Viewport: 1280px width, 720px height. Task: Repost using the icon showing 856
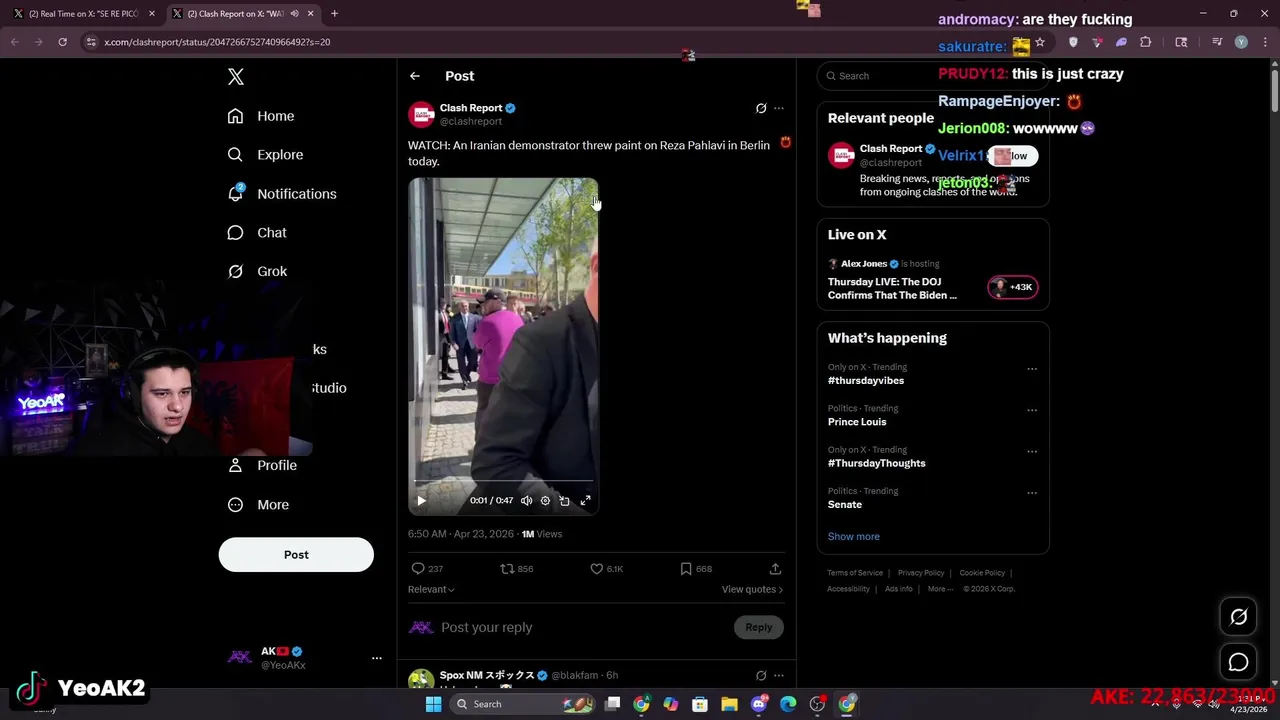pos(517,569)
